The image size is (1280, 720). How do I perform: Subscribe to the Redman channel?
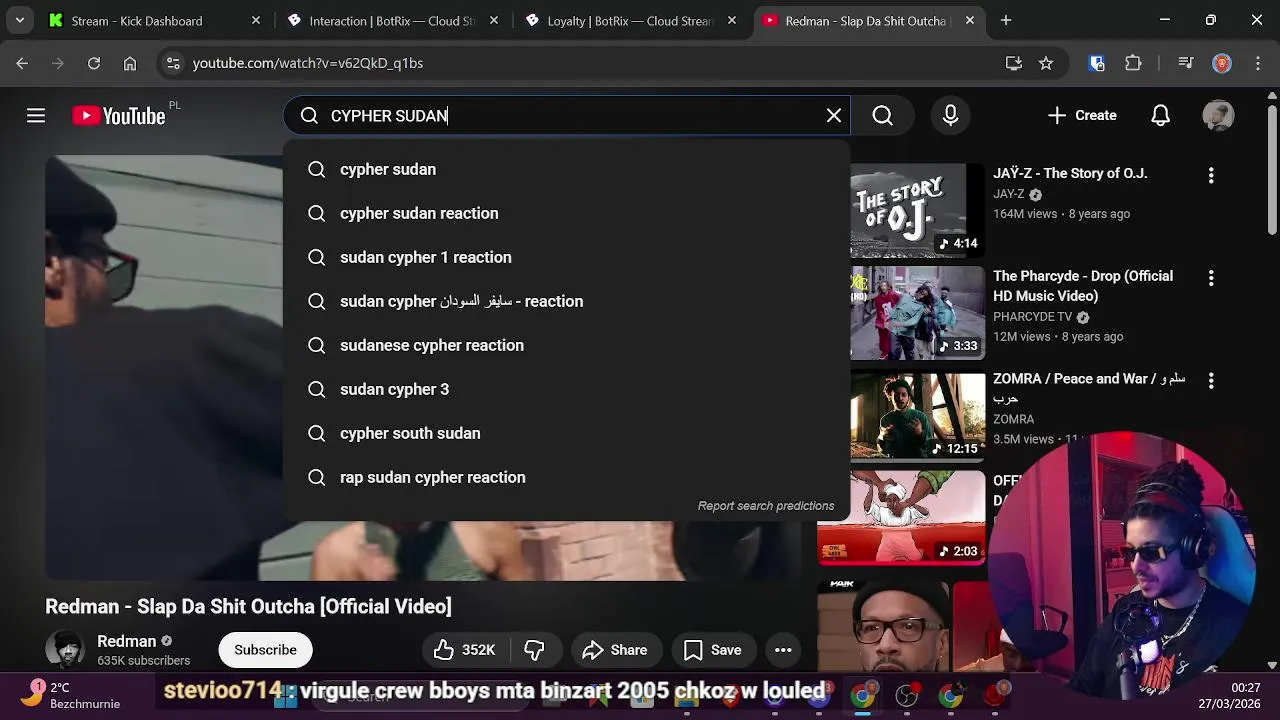click(265, 650)
